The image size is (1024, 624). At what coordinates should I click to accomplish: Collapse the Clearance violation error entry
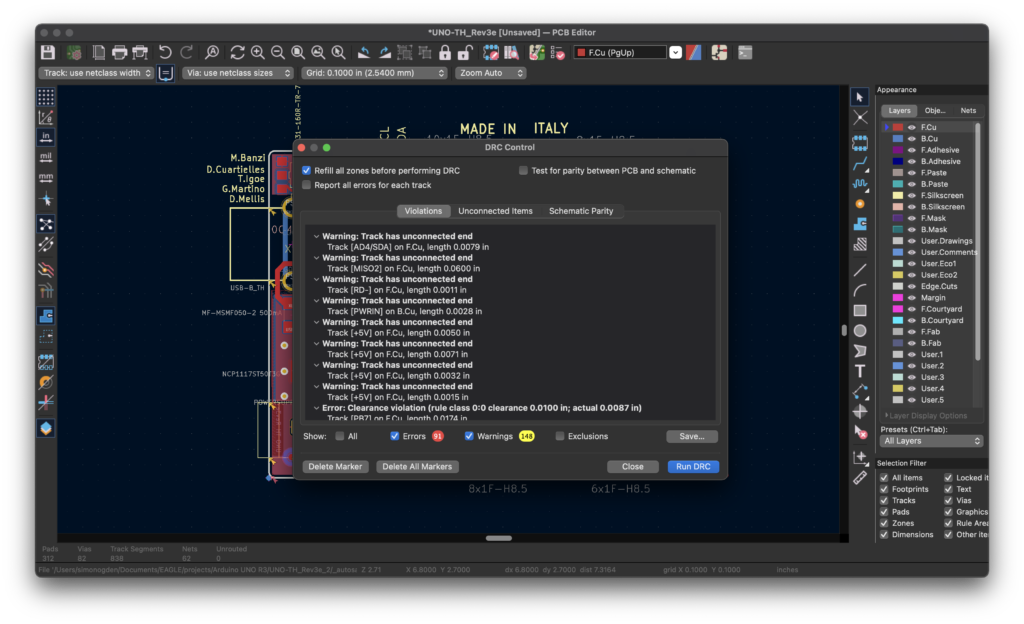pyautogui.click(x=316, y=408)
